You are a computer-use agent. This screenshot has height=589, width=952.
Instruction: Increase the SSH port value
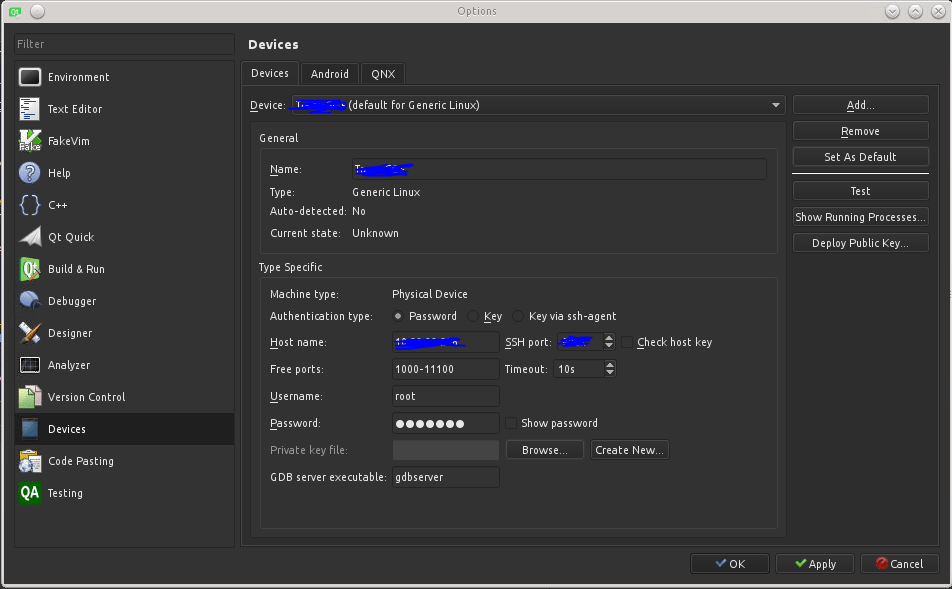[x=609, y=338]
